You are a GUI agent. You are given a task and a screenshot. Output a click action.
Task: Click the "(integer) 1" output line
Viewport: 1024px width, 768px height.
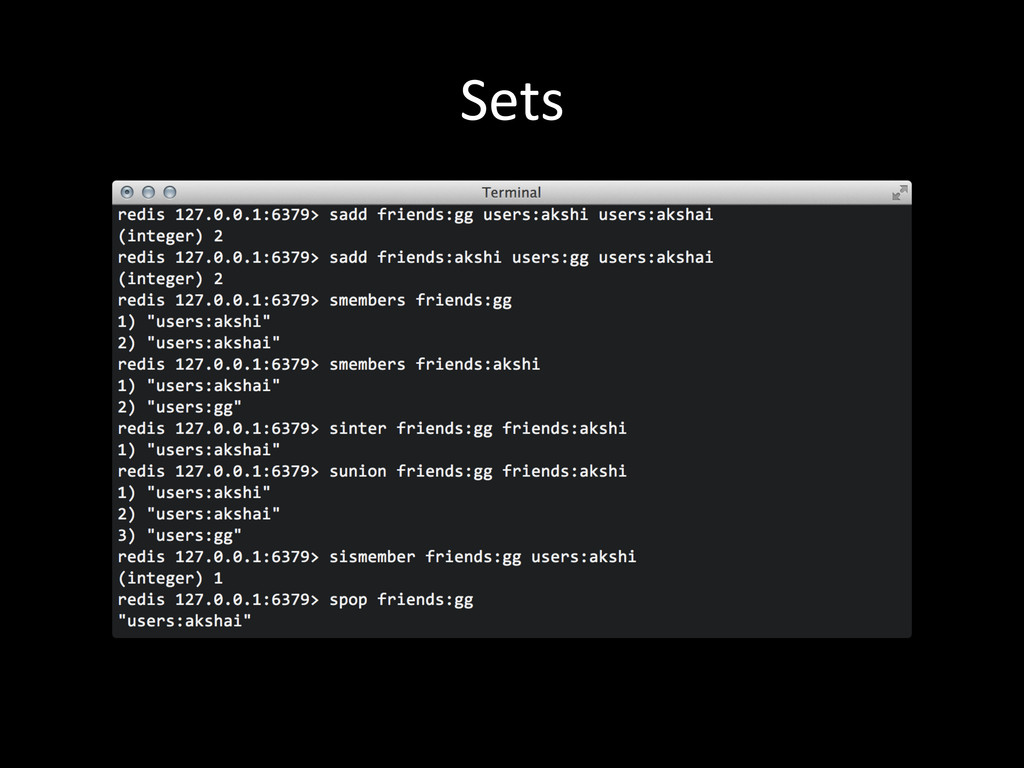(170, 578)
